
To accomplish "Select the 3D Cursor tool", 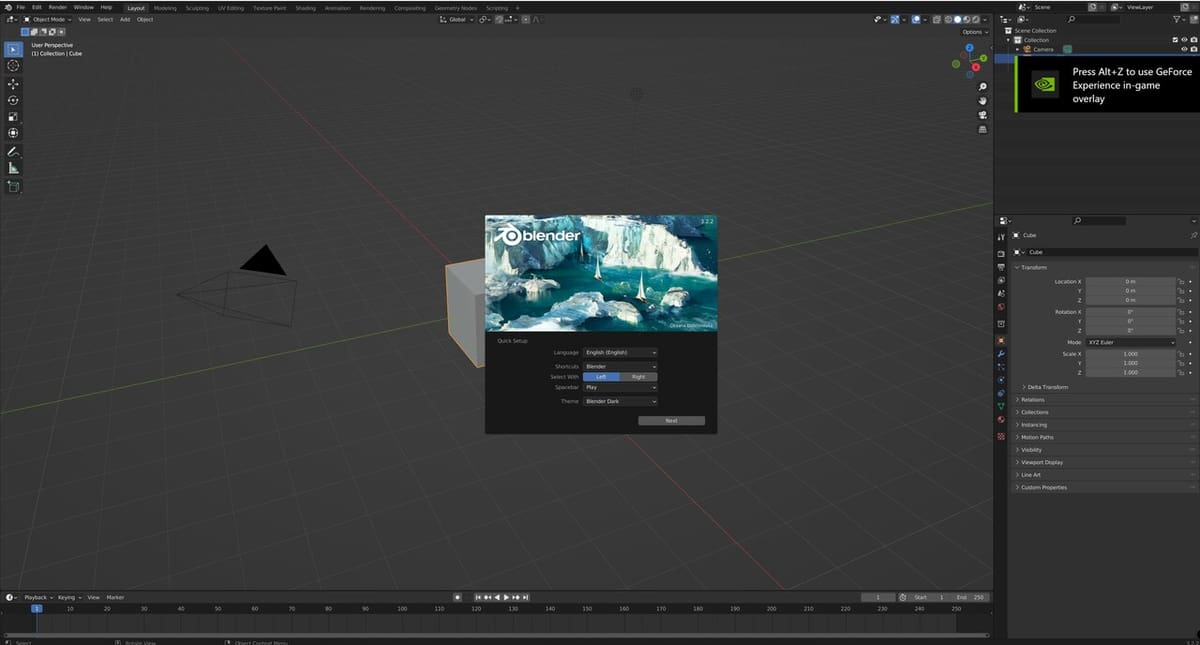I will (x=13, y=65).
